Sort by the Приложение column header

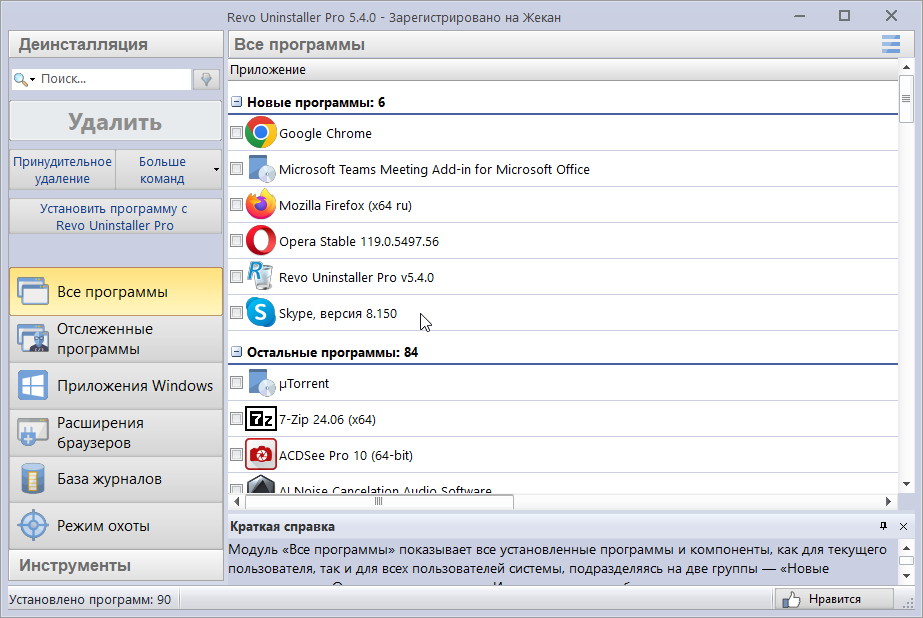tap(563, 69)
